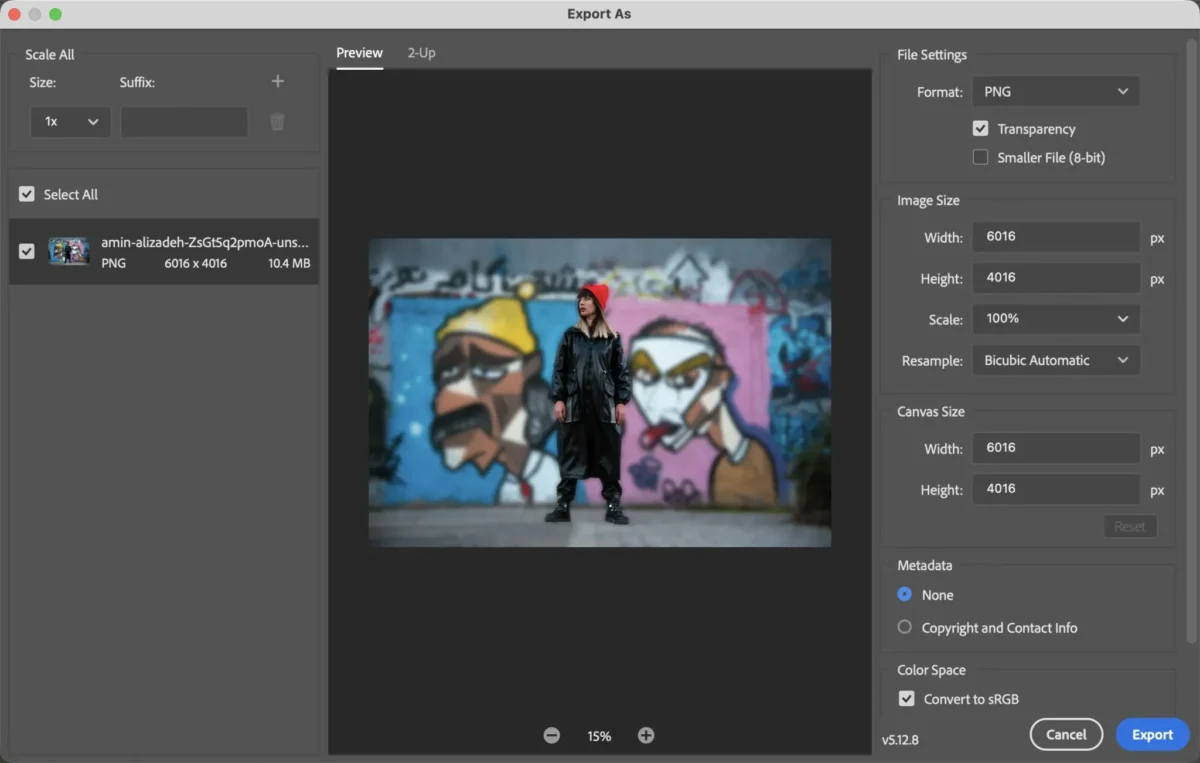Zoom out preview with minus icon
This screenshot has width=1200, height=763.
[x=552, y=736]
